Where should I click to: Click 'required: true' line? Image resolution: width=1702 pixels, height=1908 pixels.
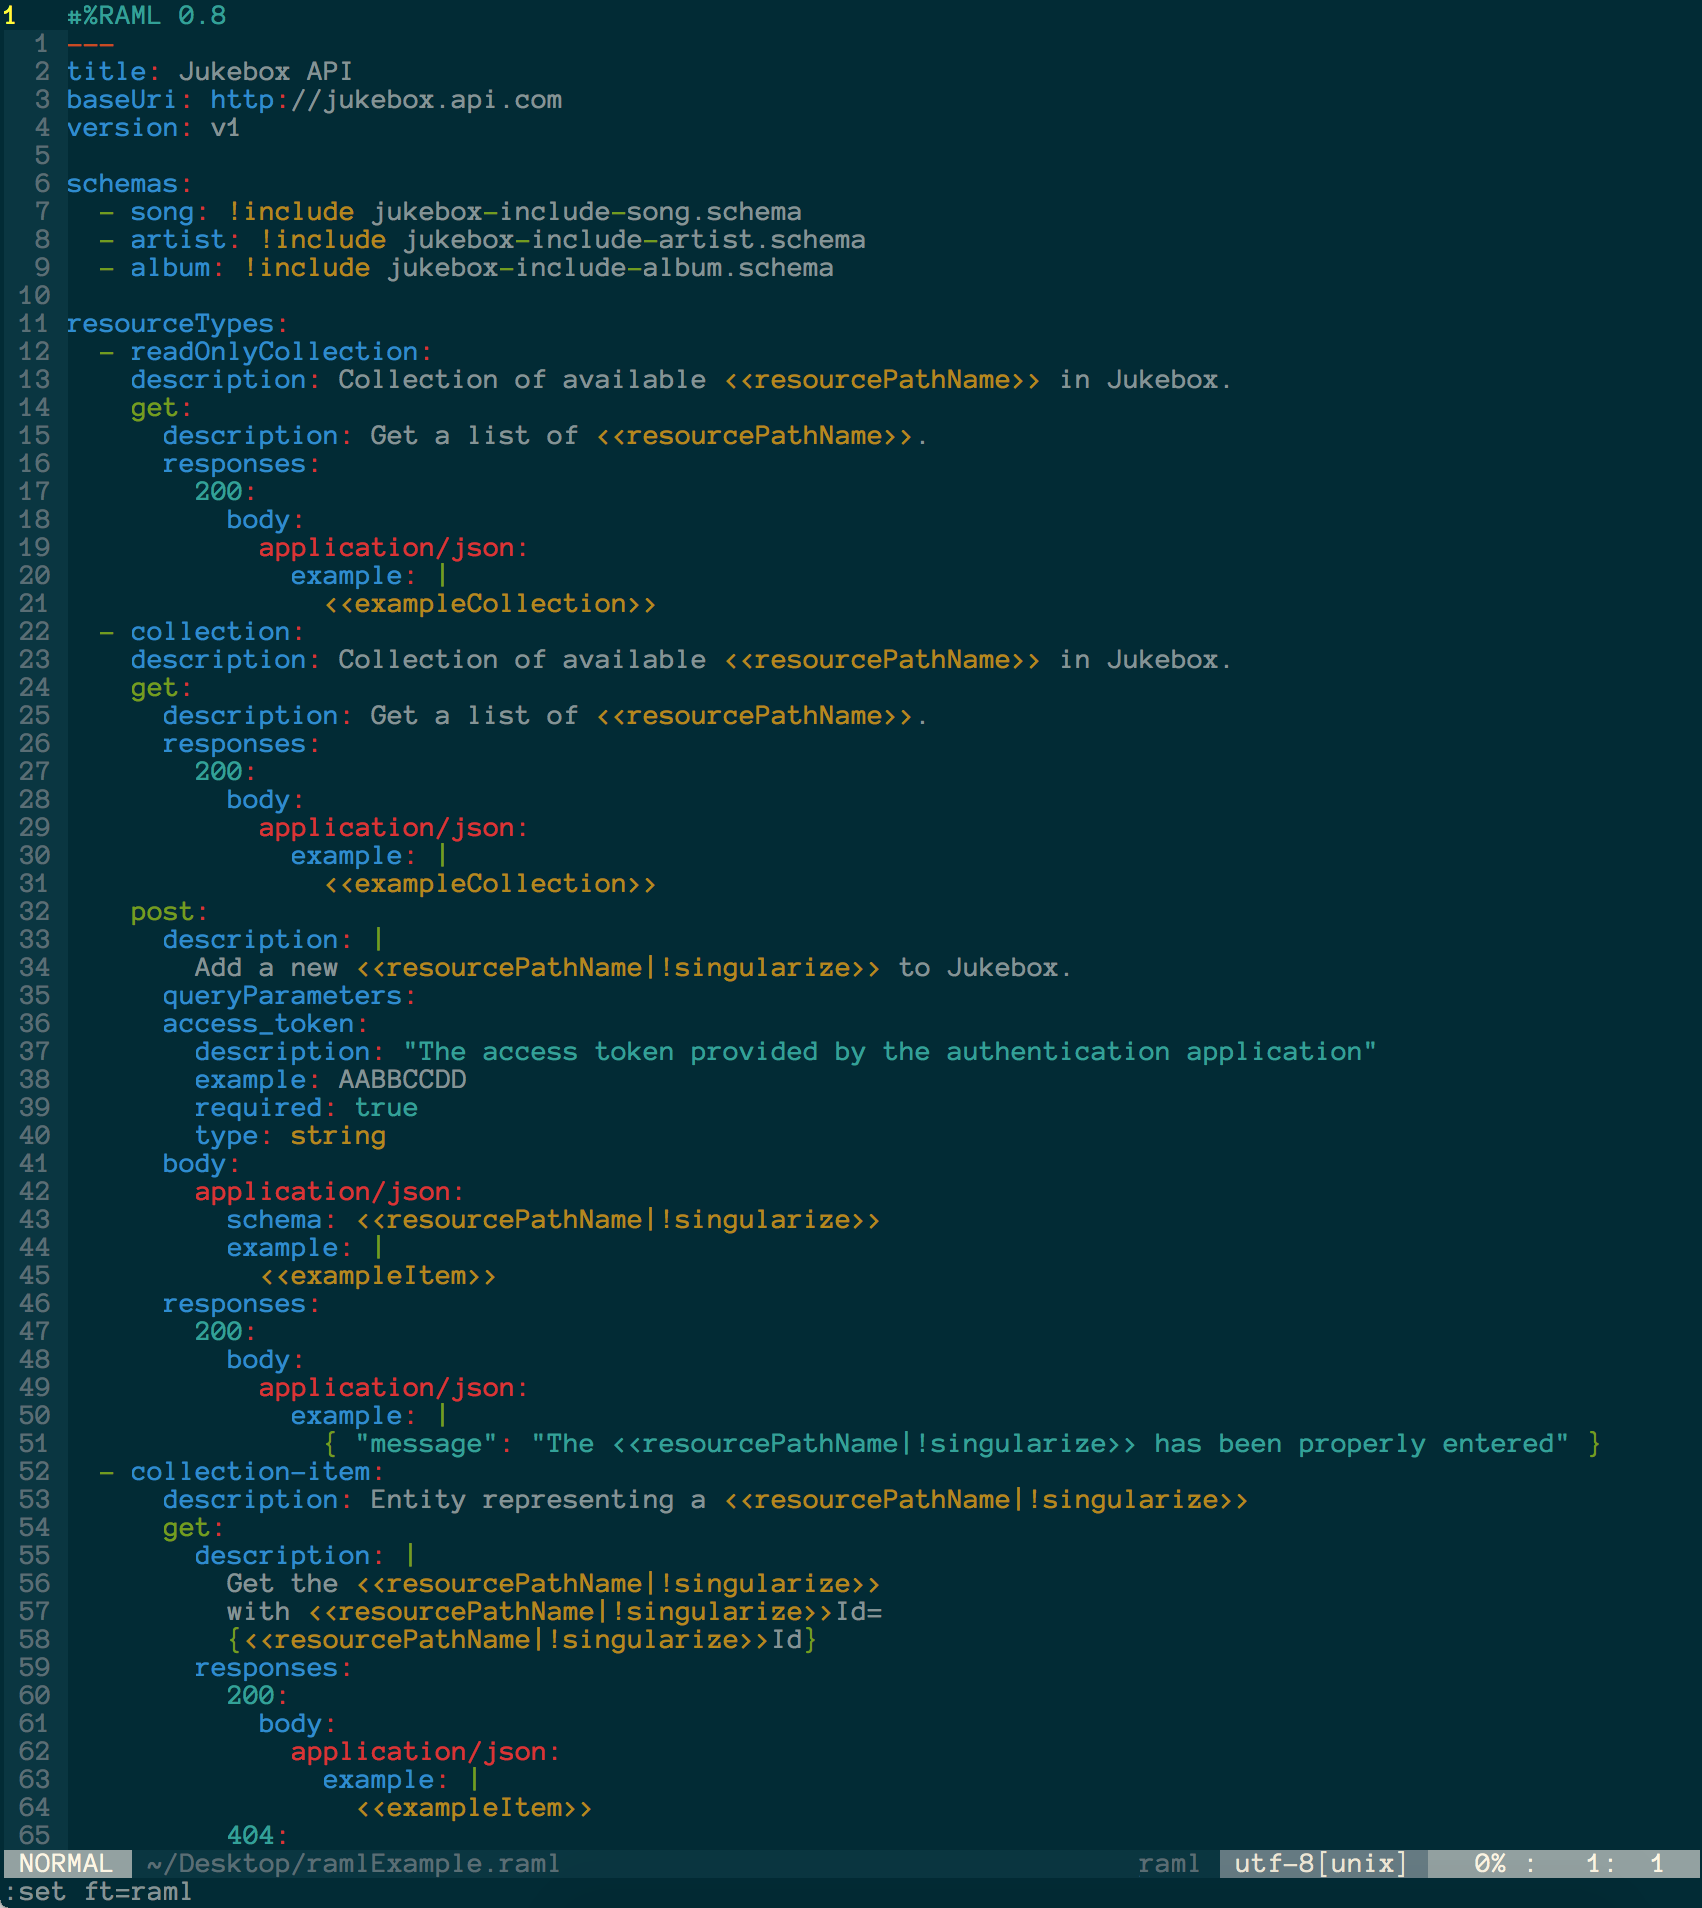point(306,1107)
